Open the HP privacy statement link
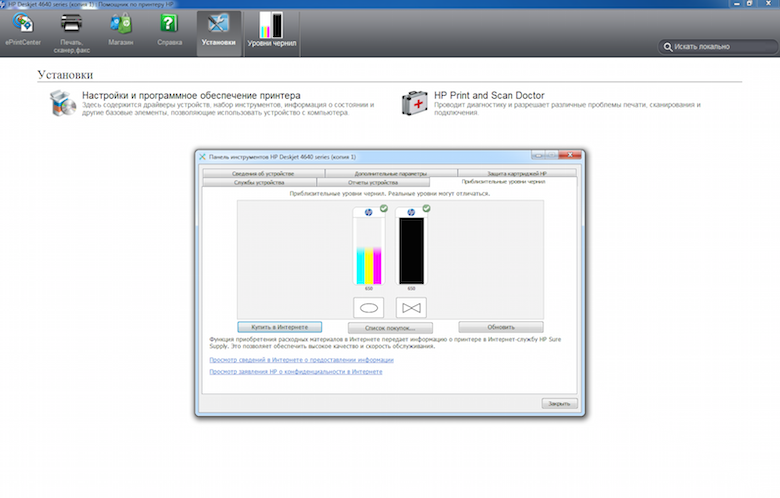Image resolution: width=780 pixels, height=498 pixels. (x=295, y=372)
